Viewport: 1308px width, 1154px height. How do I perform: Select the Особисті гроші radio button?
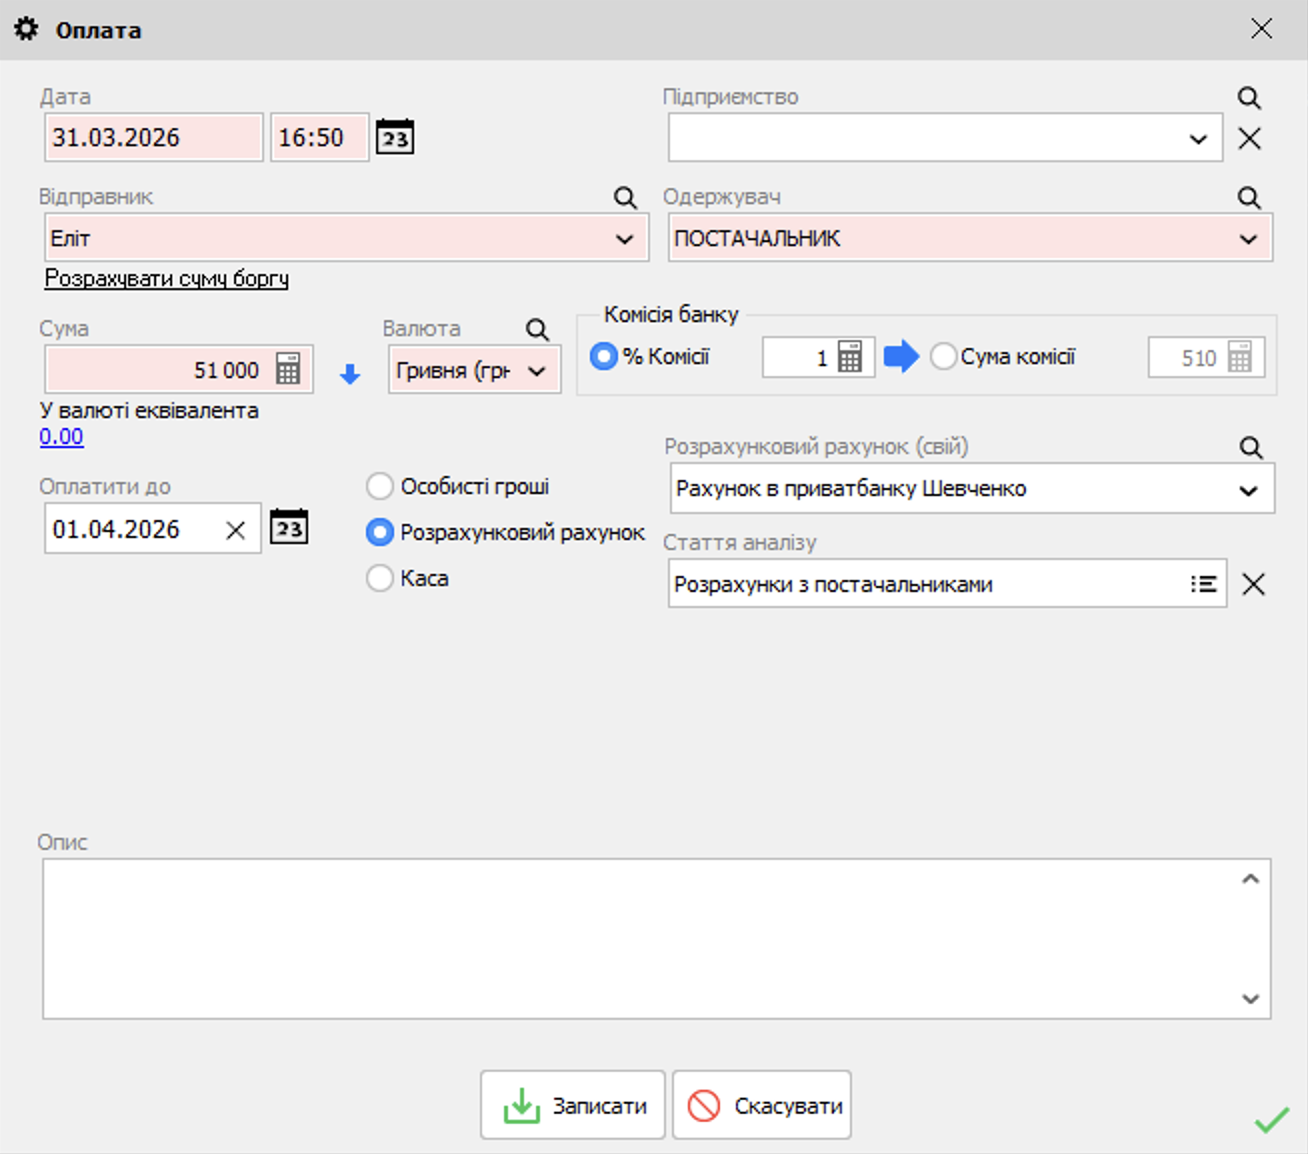pyautogui.click(x=380, y=487)
